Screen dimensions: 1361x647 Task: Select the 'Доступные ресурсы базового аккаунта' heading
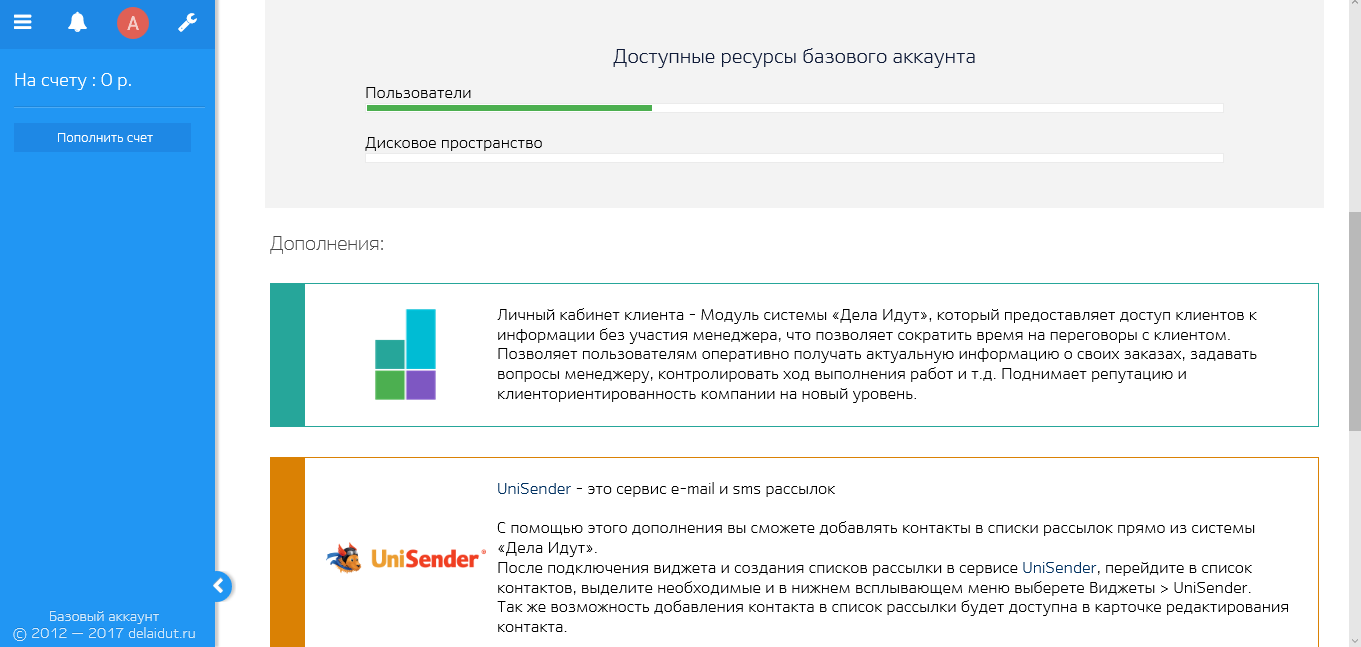[x=795, y=57]
